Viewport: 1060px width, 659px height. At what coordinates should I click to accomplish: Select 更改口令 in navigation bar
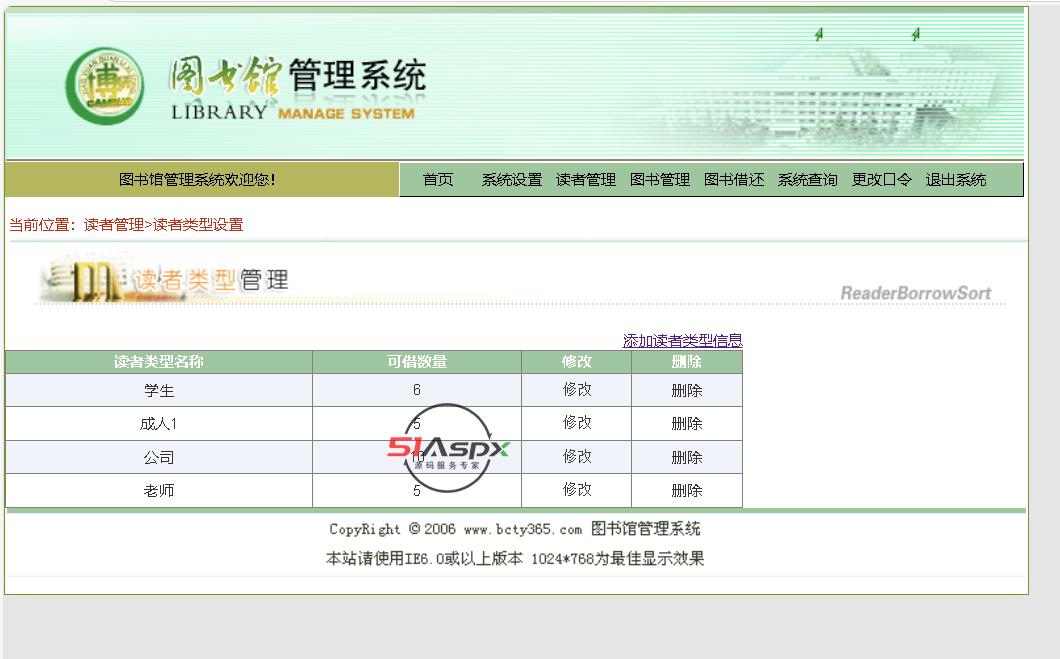[882, 180]
